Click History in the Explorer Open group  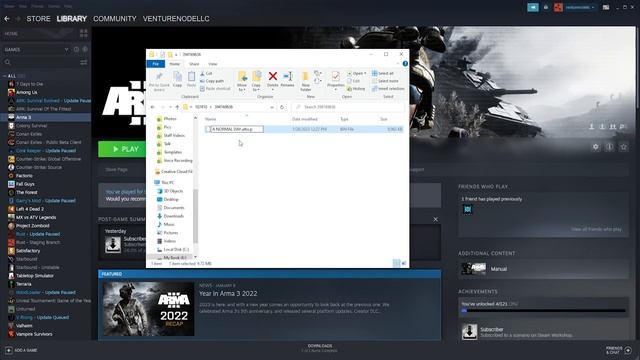tap(356, 89)
